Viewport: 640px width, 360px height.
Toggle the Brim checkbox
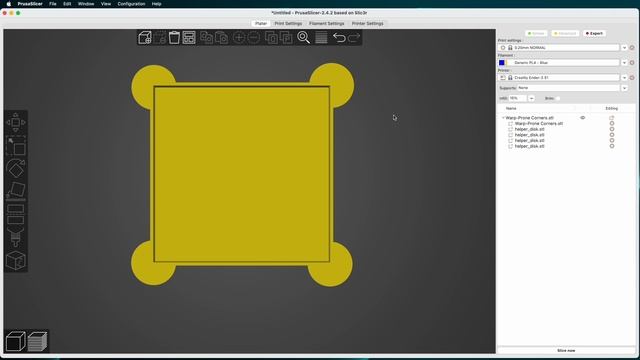(558, 98)
